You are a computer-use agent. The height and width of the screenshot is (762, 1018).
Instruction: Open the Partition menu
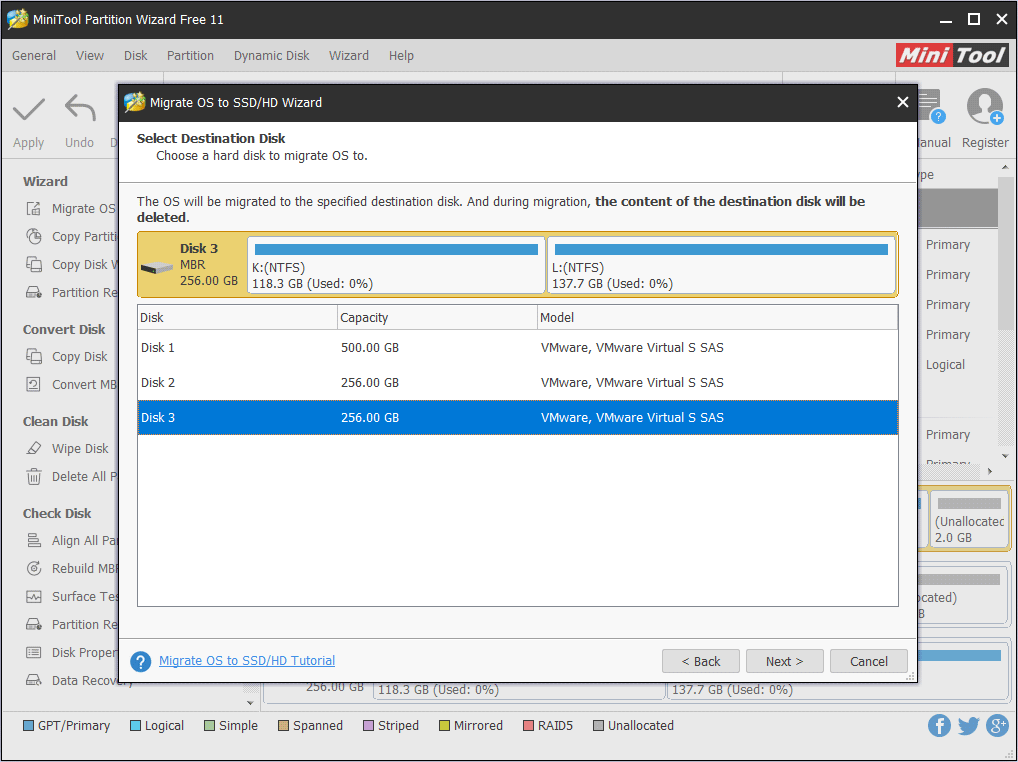(x=190, y=56)
